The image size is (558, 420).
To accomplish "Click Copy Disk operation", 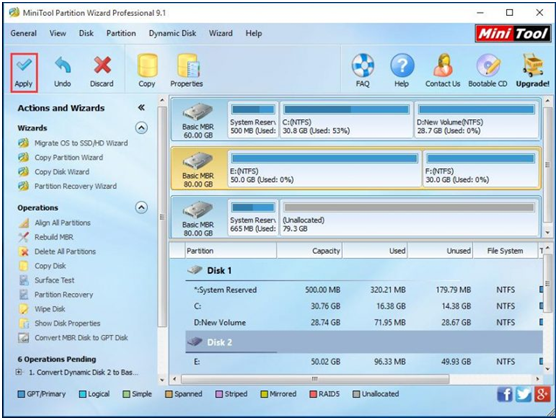I will point(50,266).
